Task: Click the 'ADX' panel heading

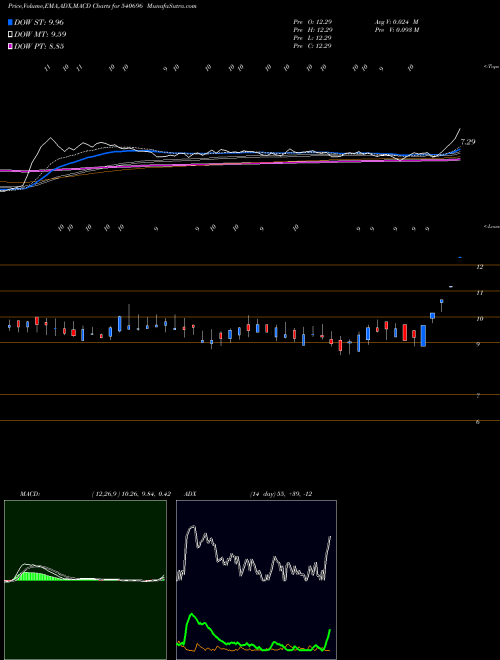Action: coord(190,494)
